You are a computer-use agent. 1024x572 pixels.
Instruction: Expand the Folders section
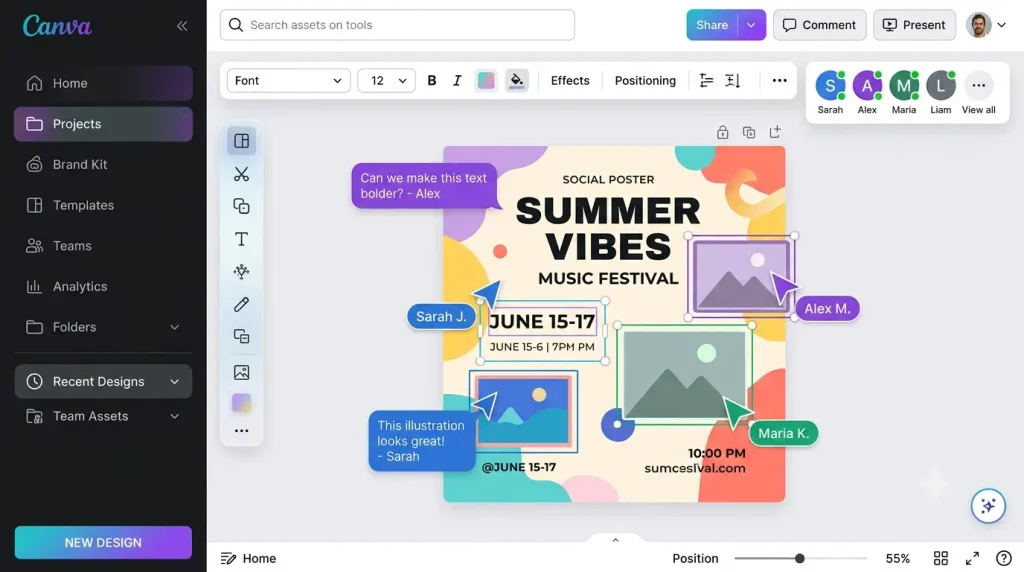[174, 327]
